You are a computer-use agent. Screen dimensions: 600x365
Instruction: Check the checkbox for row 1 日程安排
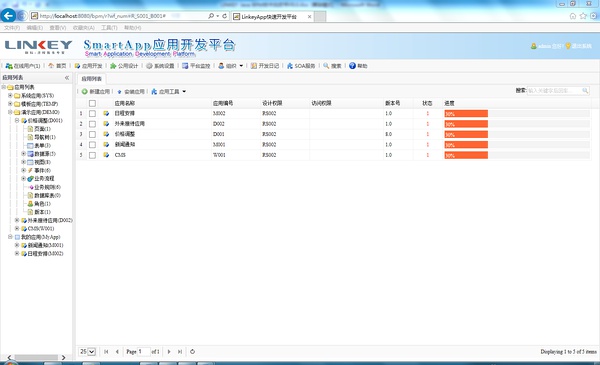92,114
